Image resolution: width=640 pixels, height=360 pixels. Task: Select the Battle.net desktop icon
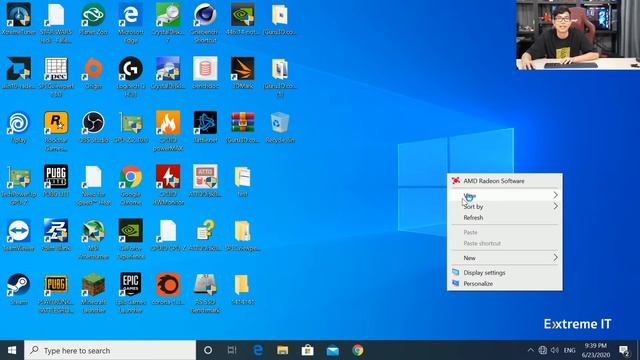205,127
